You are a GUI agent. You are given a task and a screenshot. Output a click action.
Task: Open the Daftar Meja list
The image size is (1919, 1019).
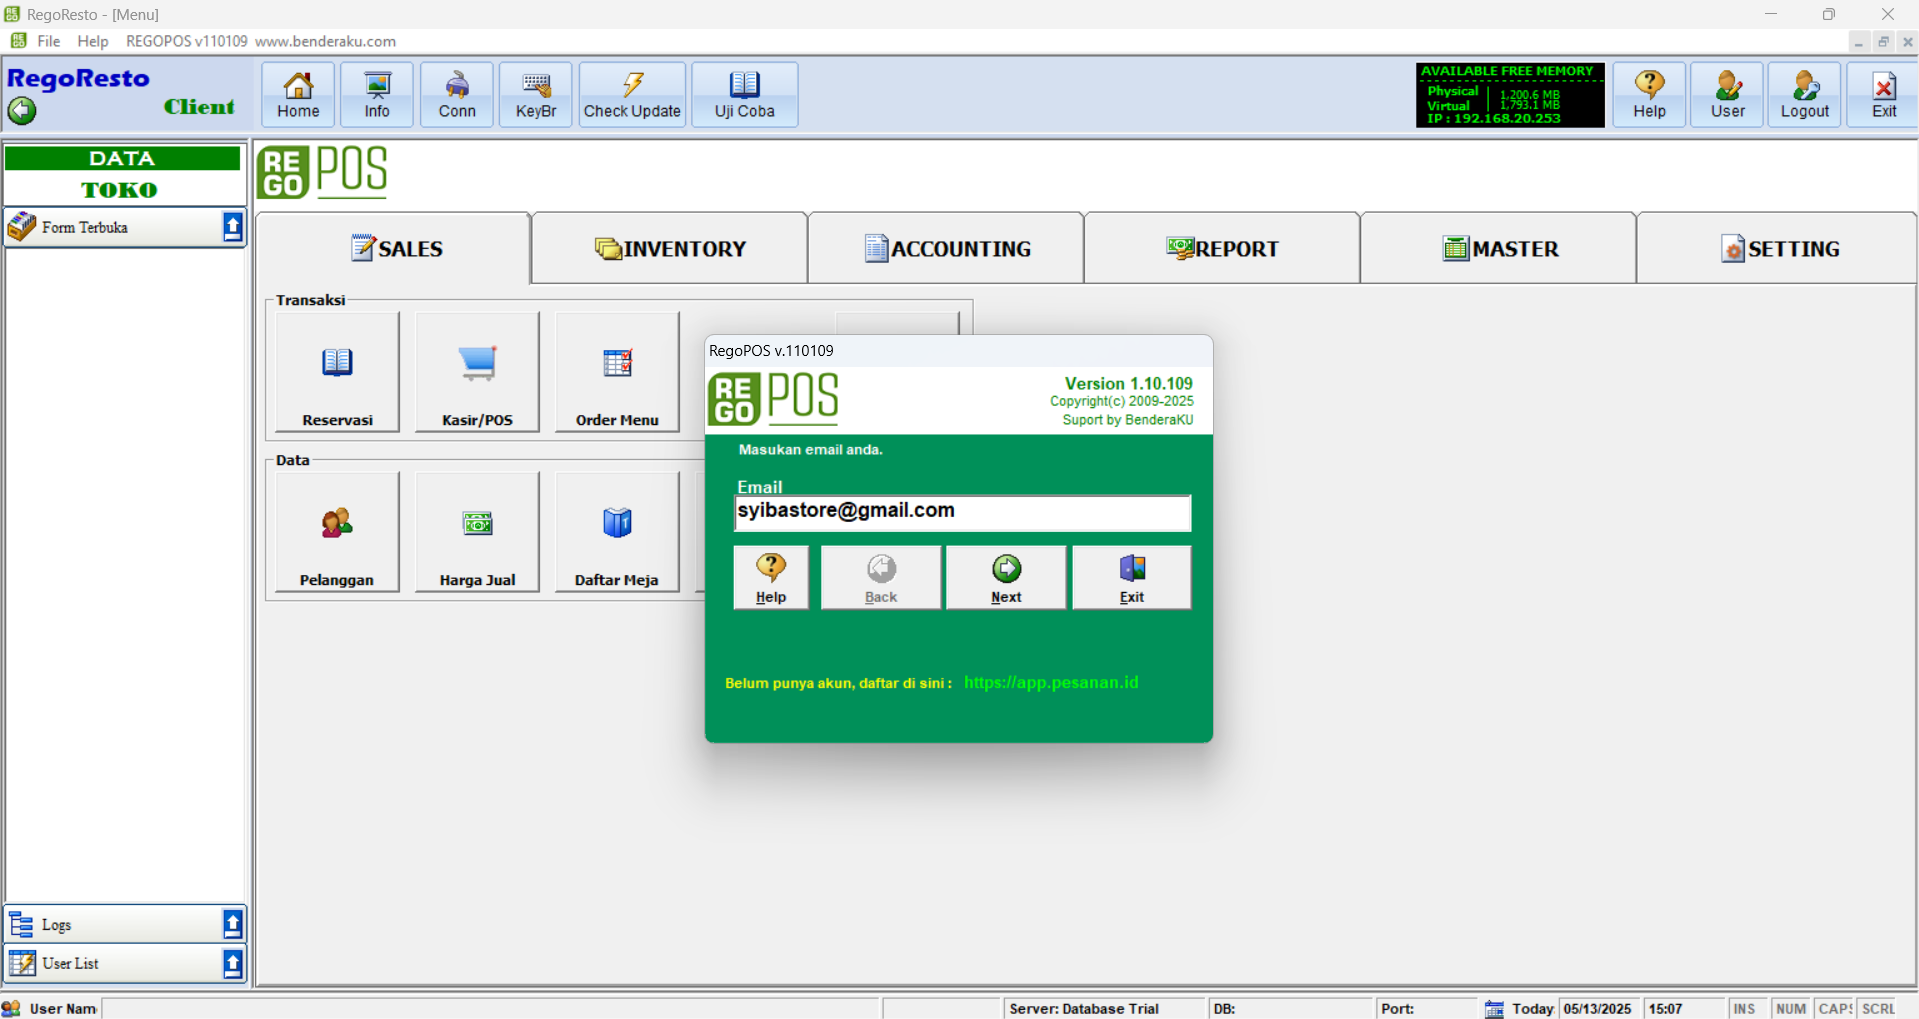(616, 532)
